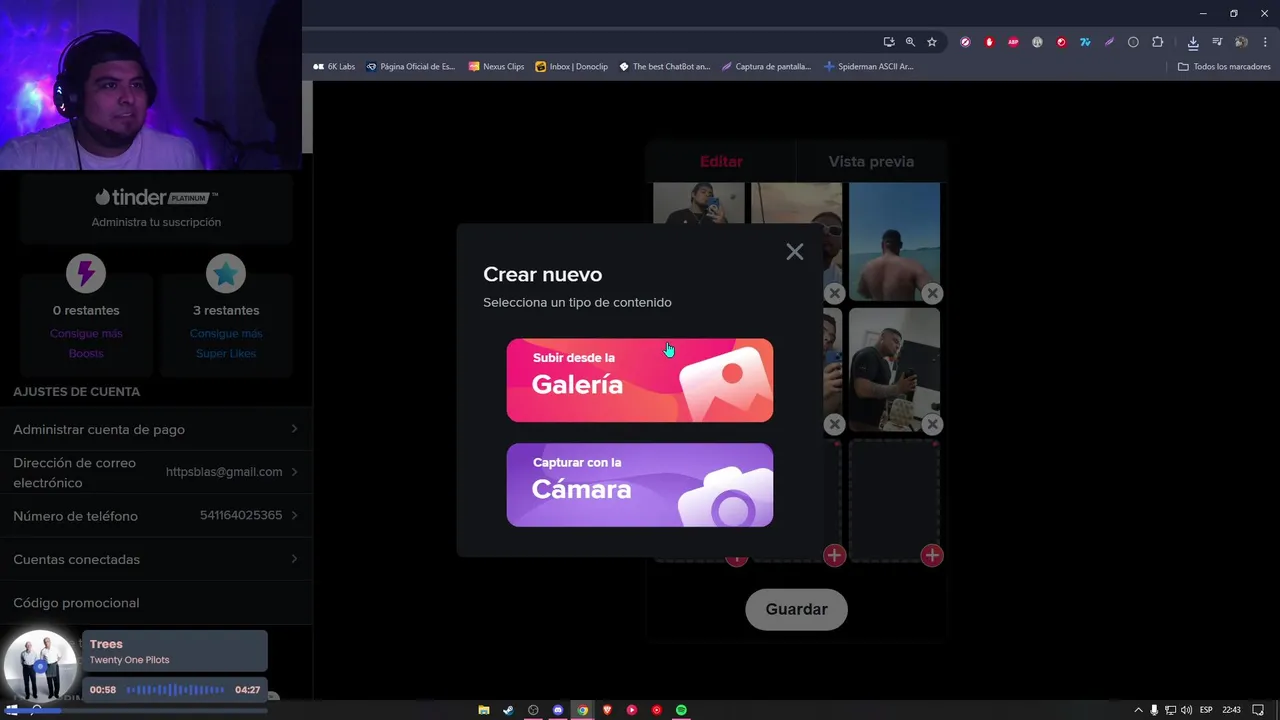The height and width of the screenshot is (720, 1280).
Task: Choose Capturar con la Cámara option
Action: coord(640,485)
